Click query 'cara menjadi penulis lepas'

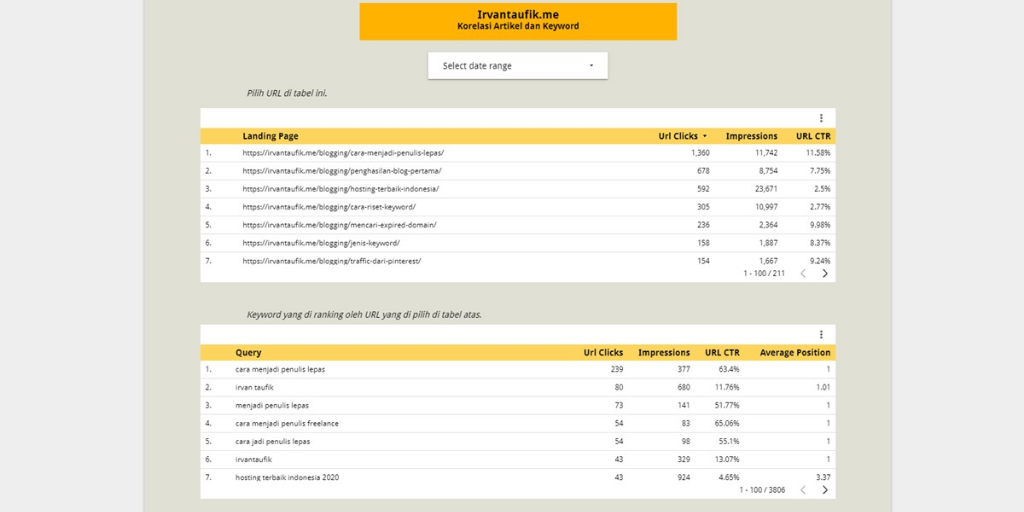coord(280,369)
